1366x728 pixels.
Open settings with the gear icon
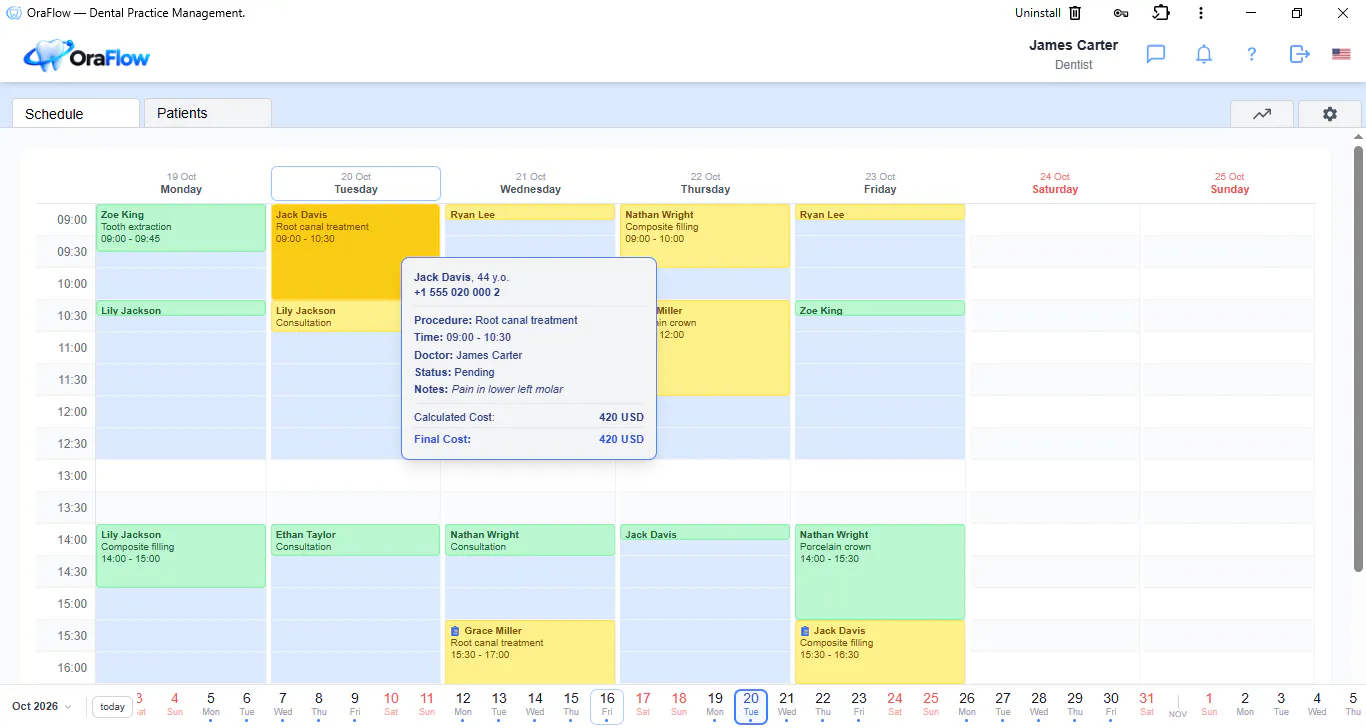[1330, 114]
